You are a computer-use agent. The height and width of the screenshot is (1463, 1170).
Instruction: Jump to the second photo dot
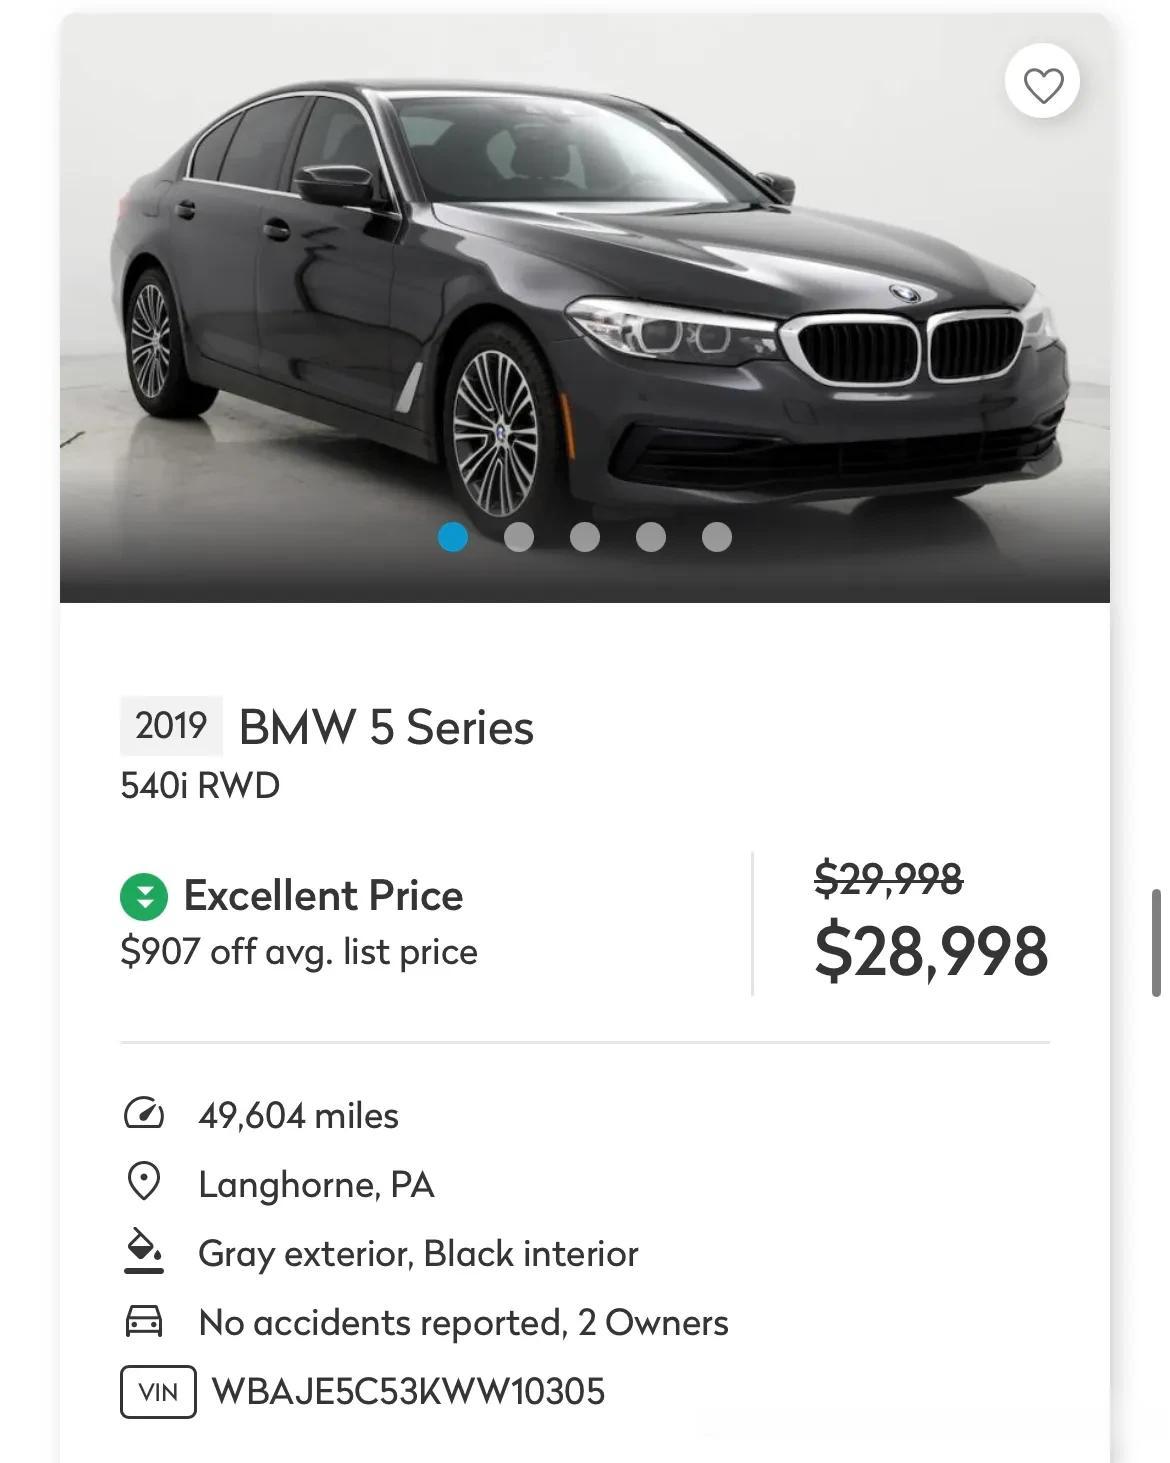519,537
